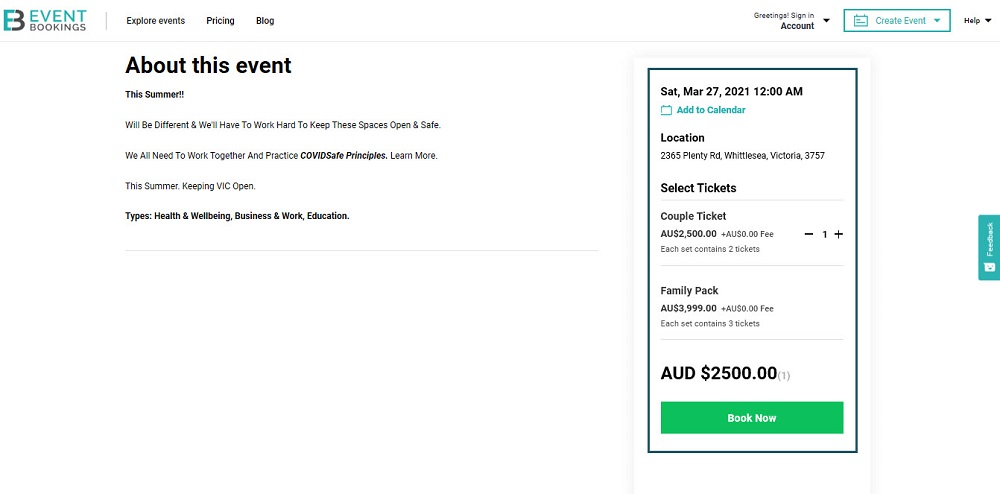Expand the Account dropdown arrow
The image size is (1000, 494).
click(827, 20)
